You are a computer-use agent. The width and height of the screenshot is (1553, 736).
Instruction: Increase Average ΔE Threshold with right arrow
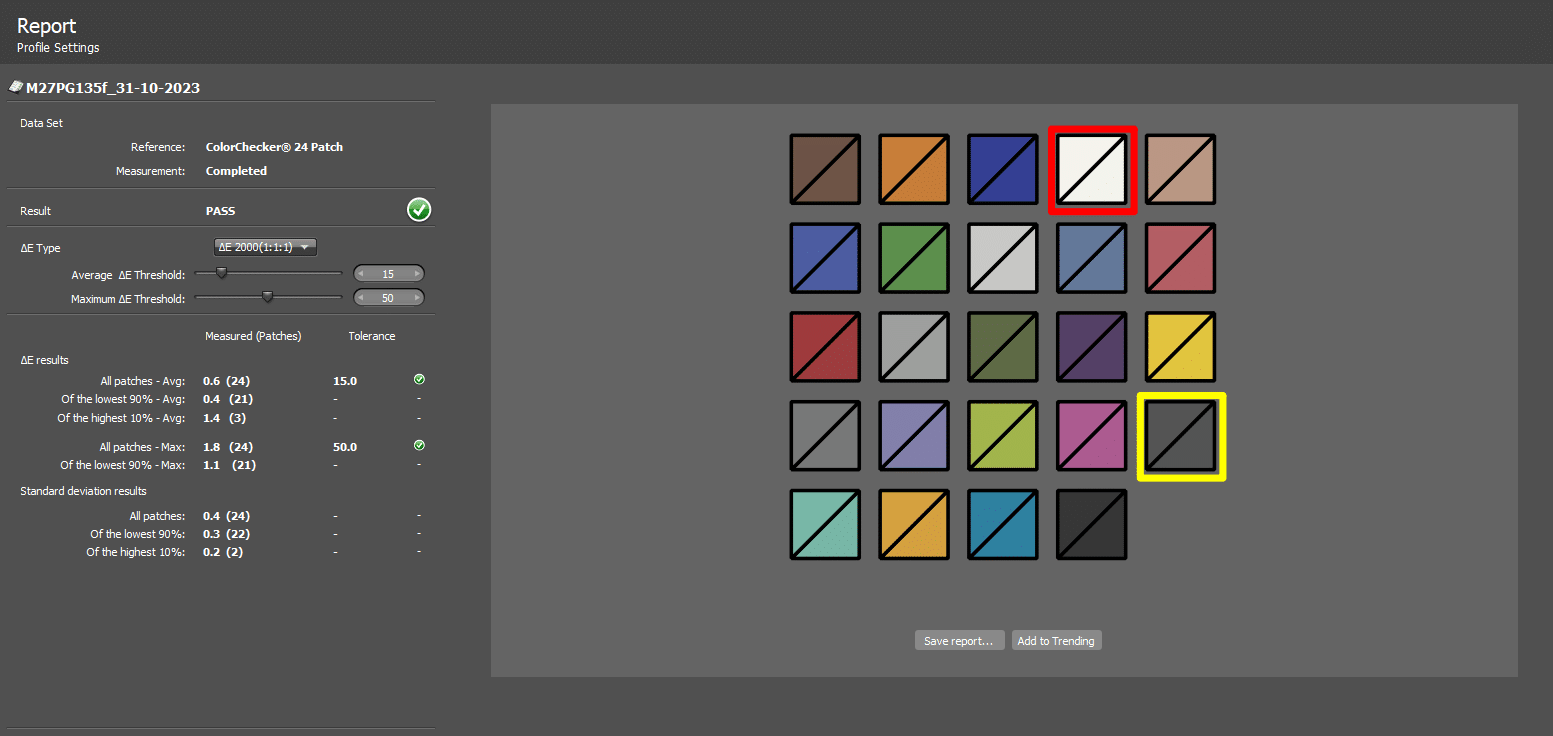tap(416, 274)
